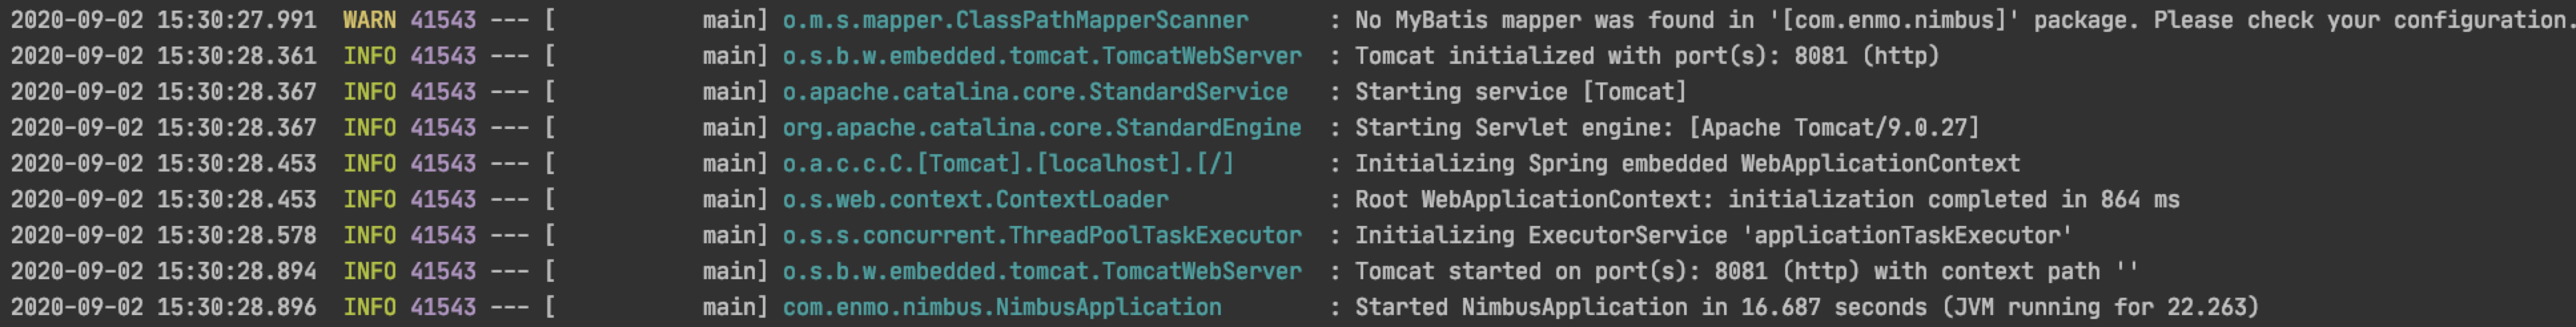Click the timestamp 15:30:28.896 on the last line

pos(236,308)
